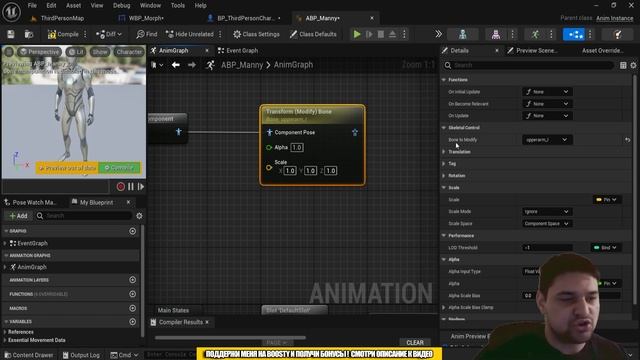The image size is (640, 360).
Task: Add new graph with plus icon
Action: click(133, 231)
